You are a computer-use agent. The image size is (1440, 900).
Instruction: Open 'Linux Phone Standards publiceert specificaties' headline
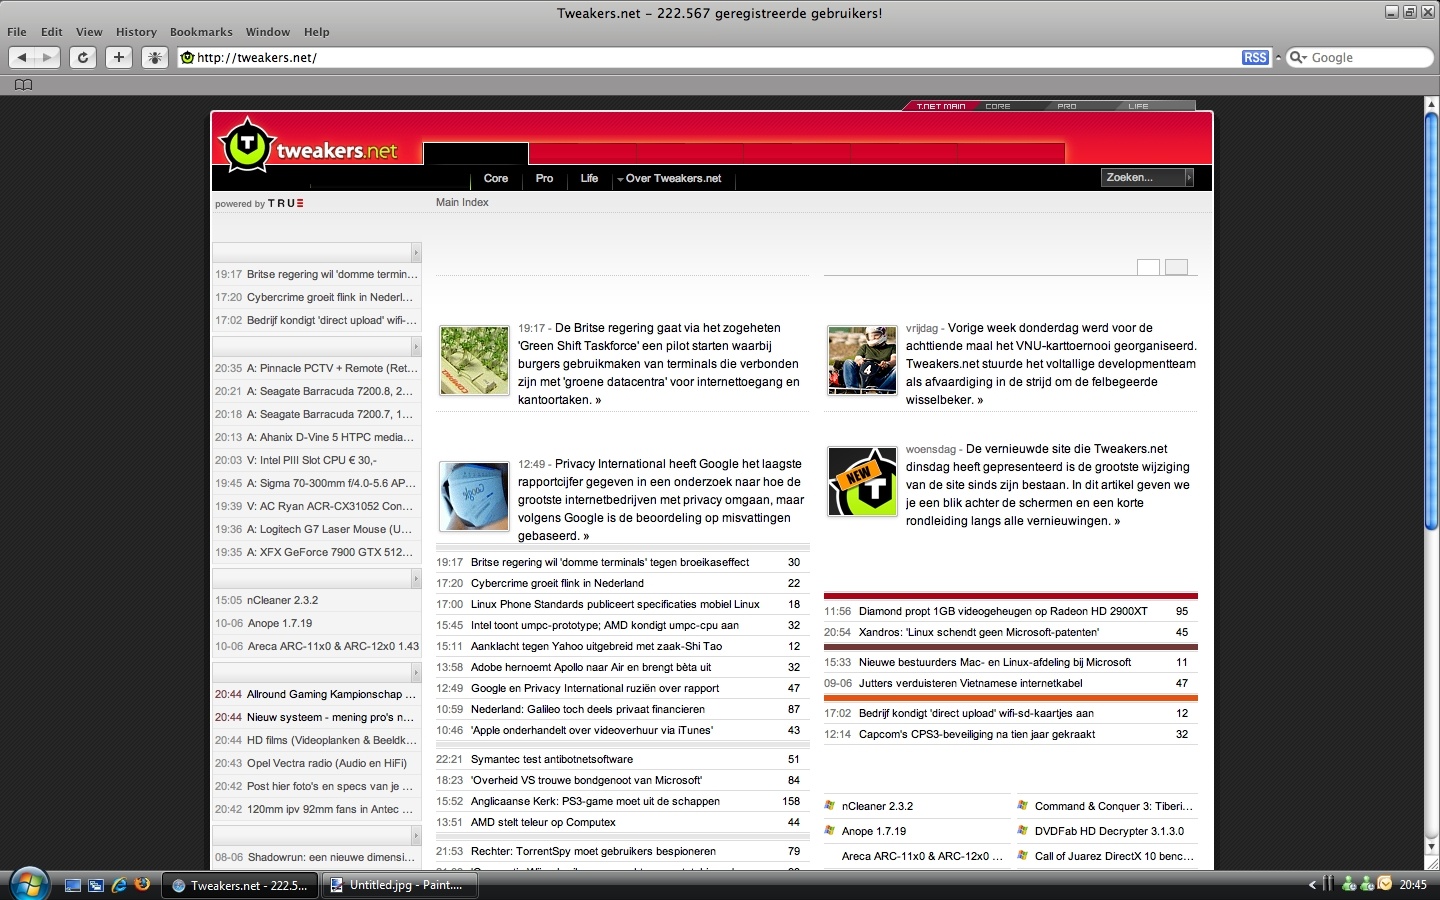click(615, 604)
